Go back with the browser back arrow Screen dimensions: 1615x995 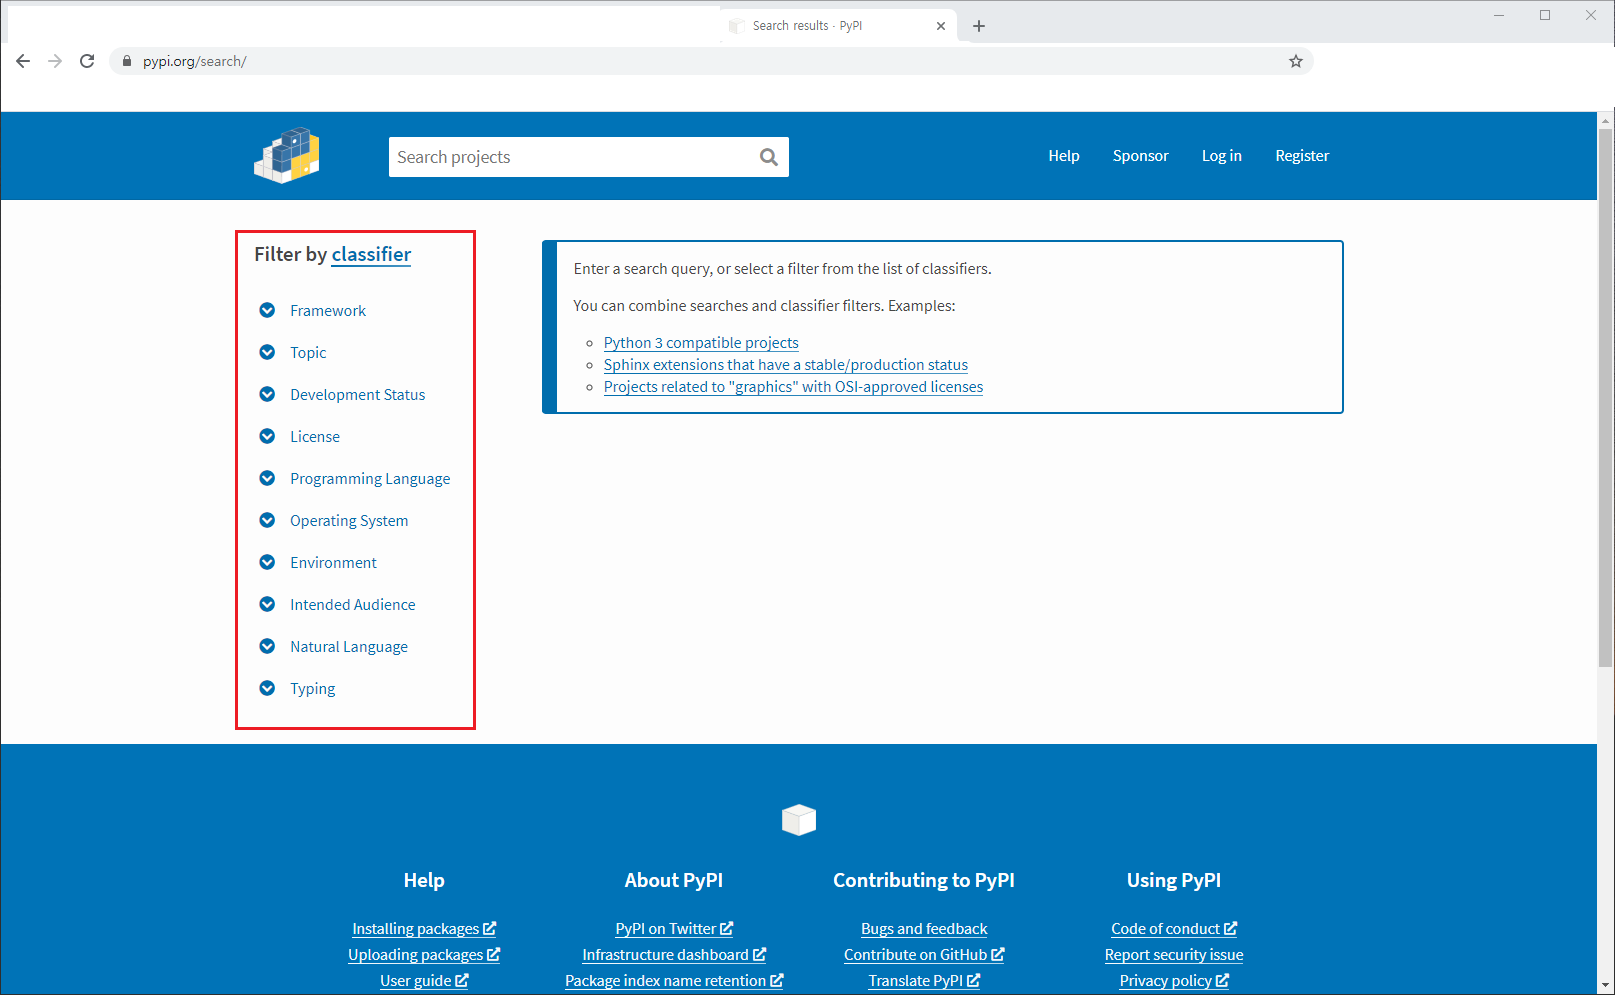point(23,61)
